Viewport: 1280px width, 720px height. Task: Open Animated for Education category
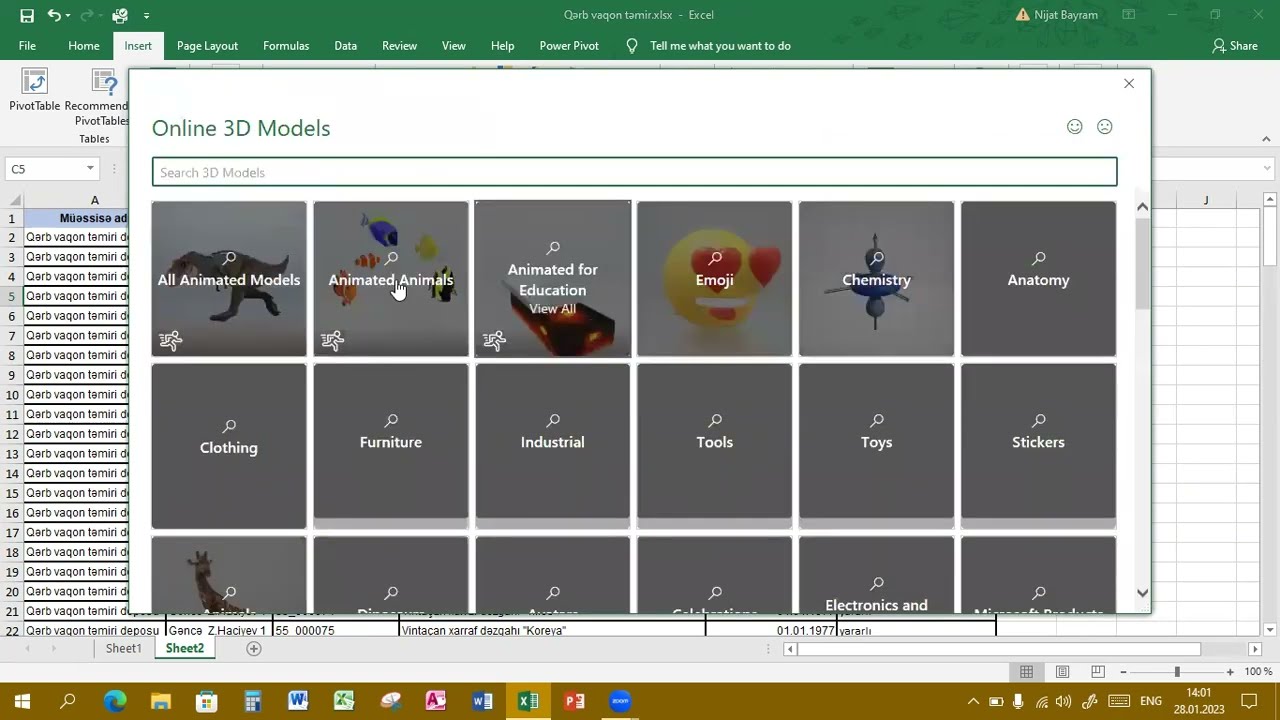[x=553, y=279]
